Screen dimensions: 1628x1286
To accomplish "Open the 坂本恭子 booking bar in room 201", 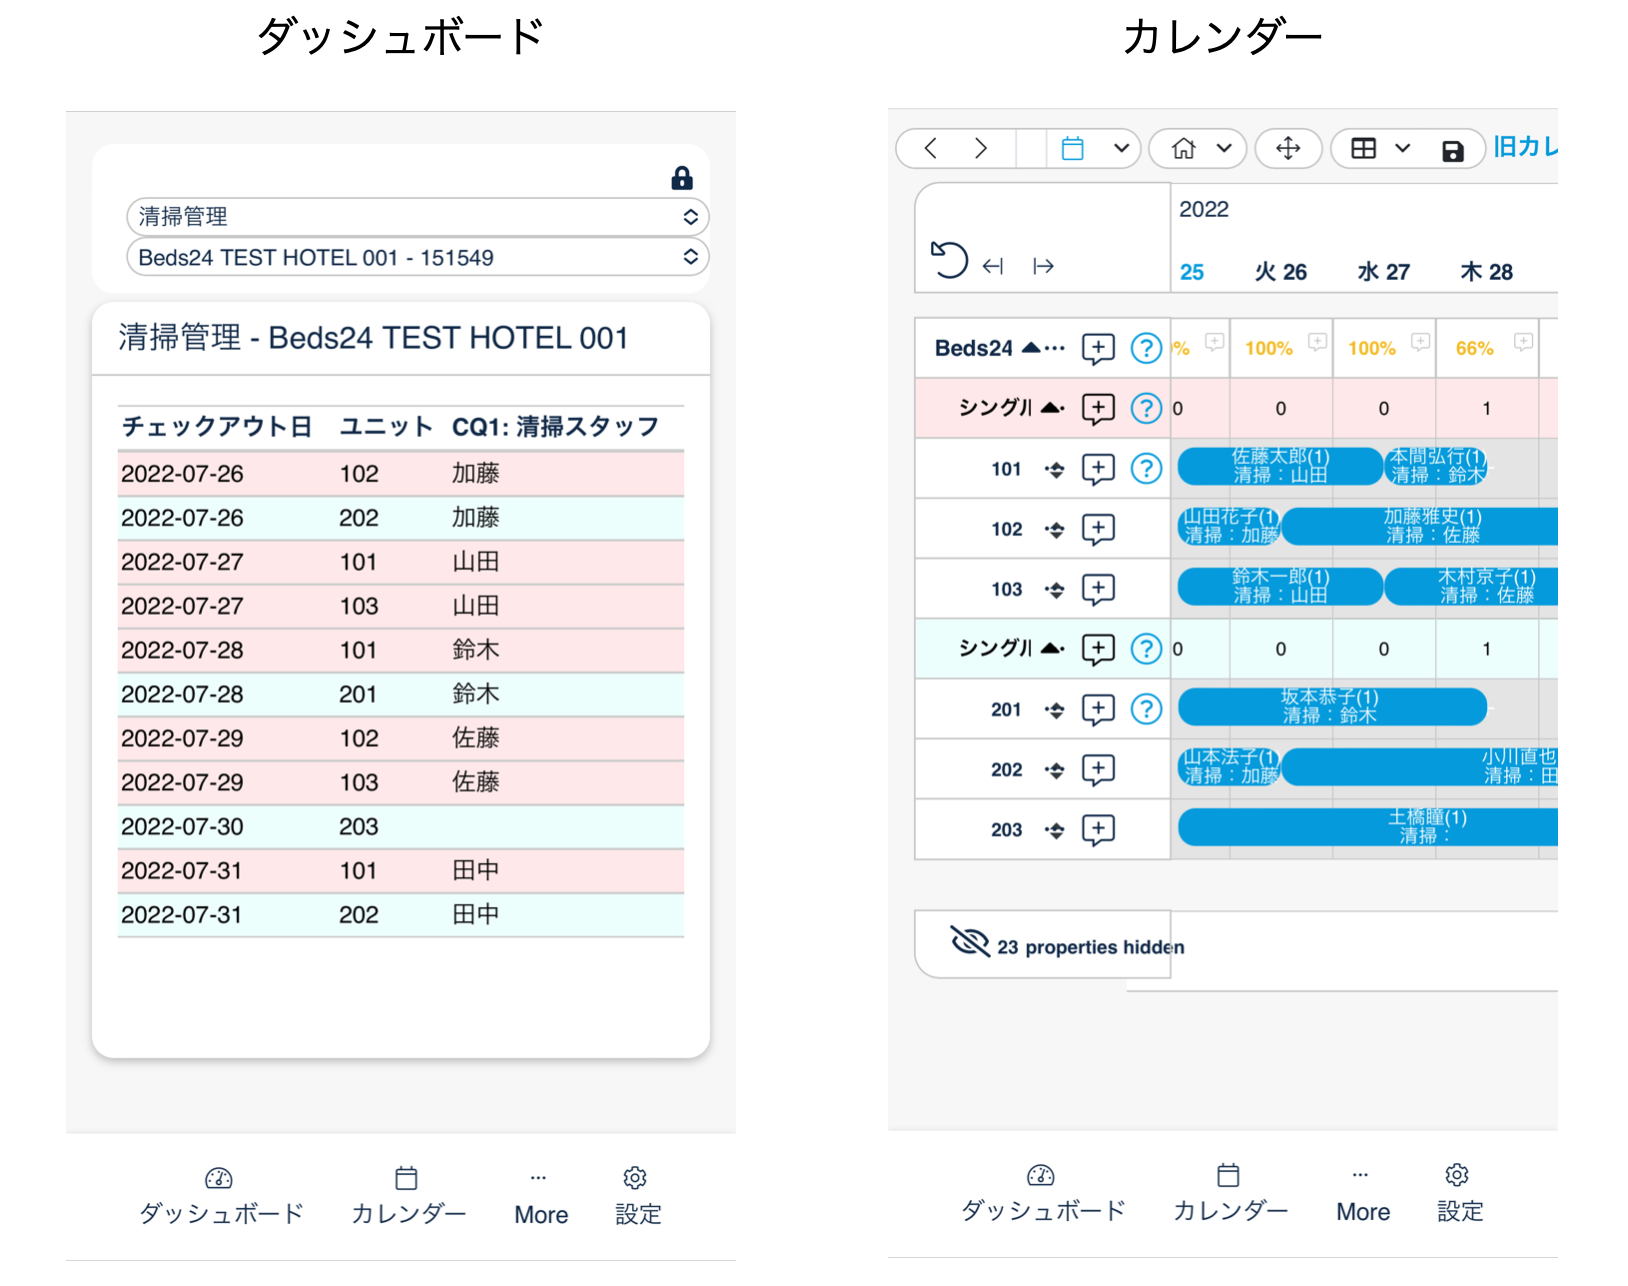I will point(1330,707).
